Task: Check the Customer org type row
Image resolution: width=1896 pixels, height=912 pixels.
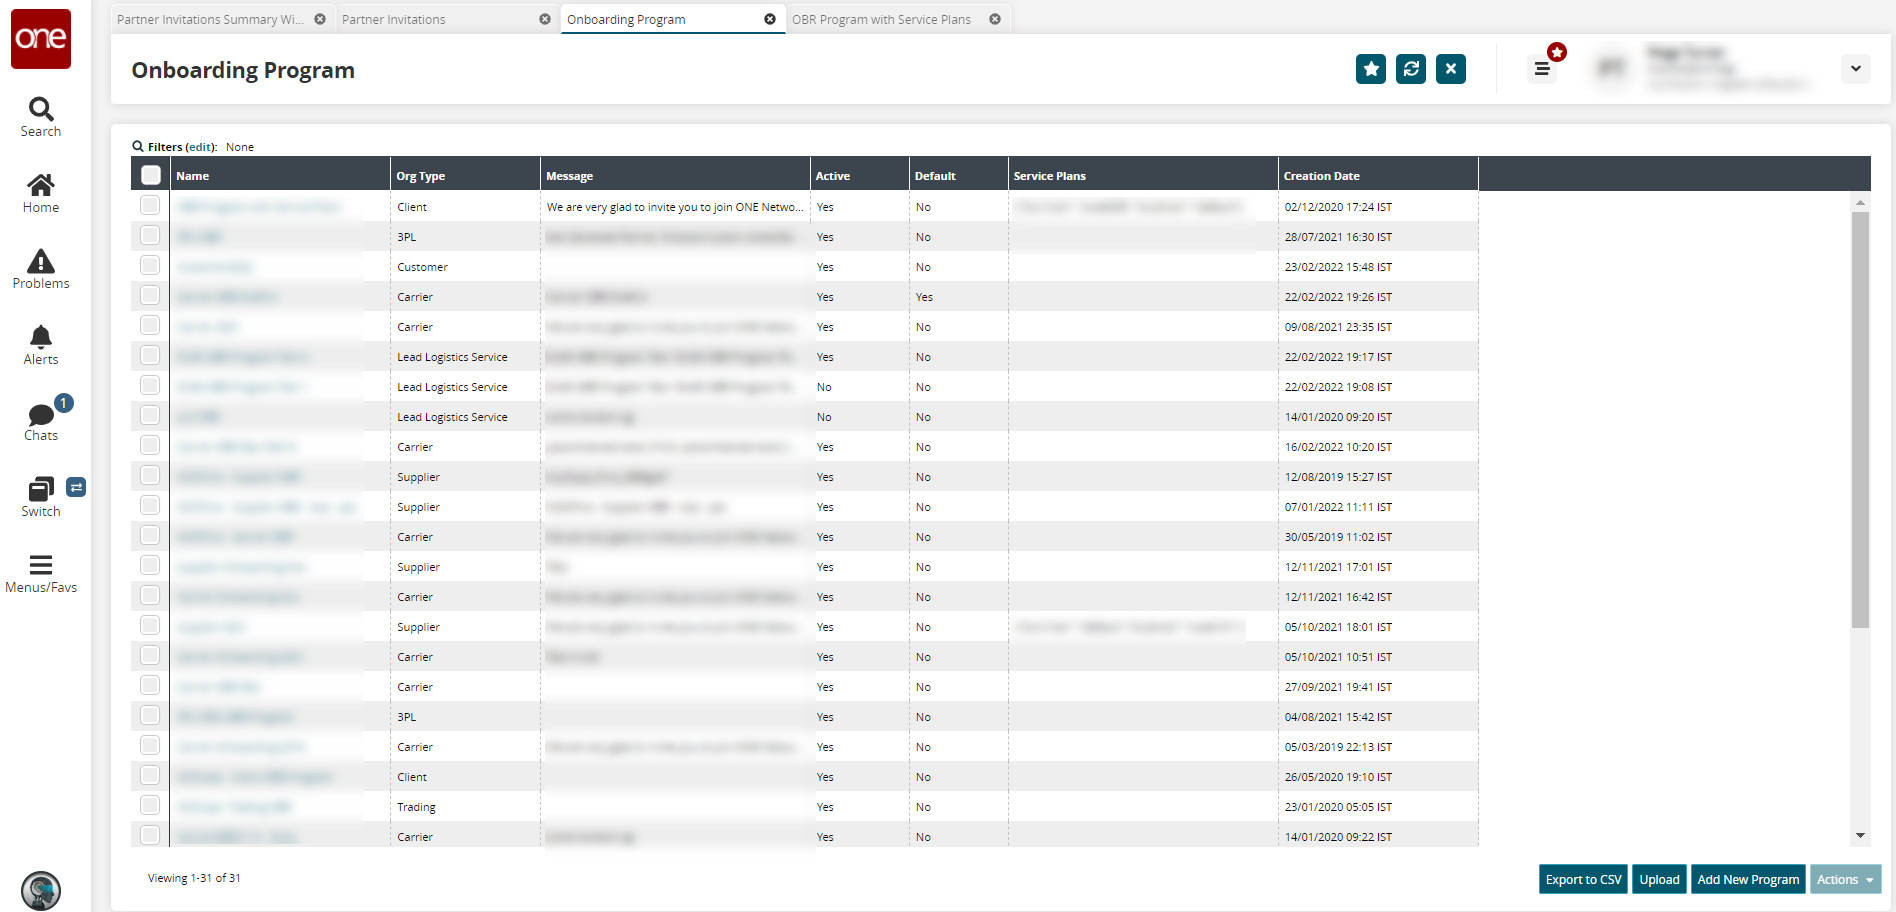Action: coord(150,265)
